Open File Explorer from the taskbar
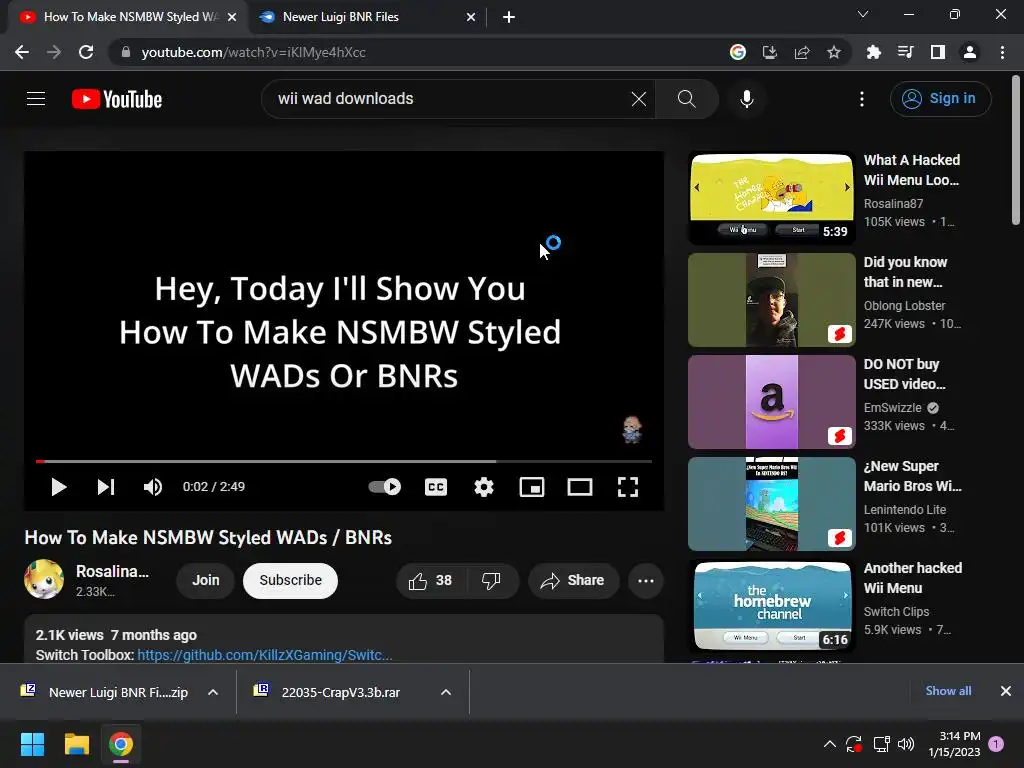 click(x=76, y=744)
